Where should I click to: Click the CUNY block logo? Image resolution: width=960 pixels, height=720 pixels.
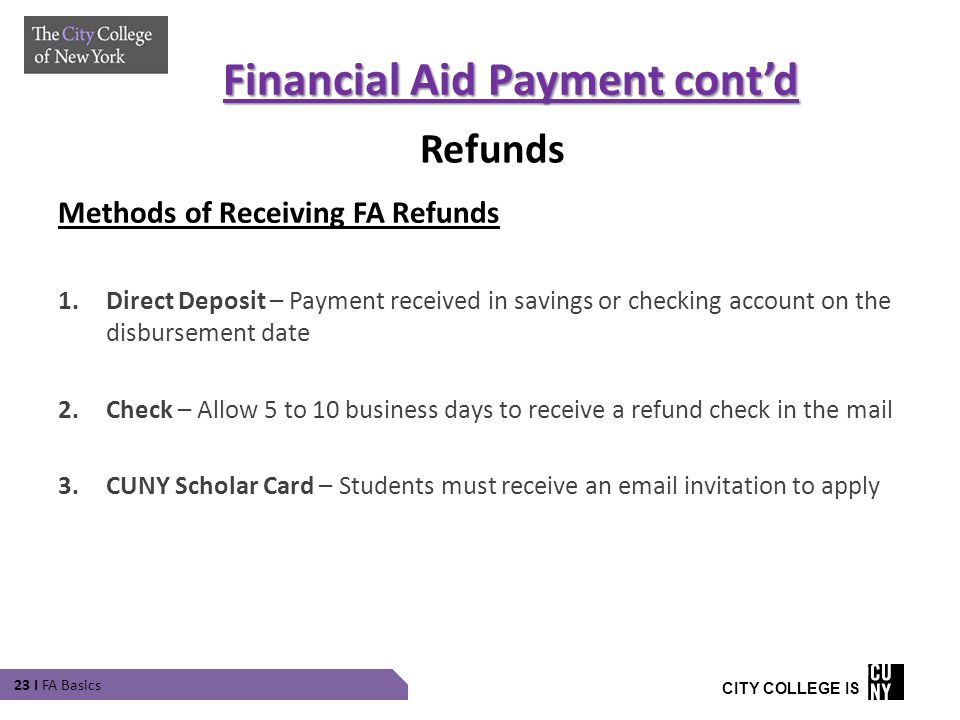point(885,681)
